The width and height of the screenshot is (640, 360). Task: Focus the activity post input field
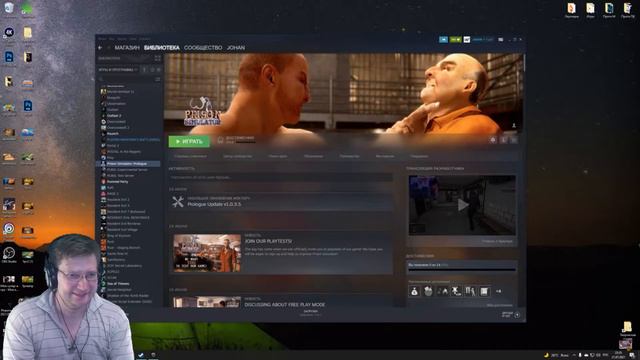coord(281,177)
